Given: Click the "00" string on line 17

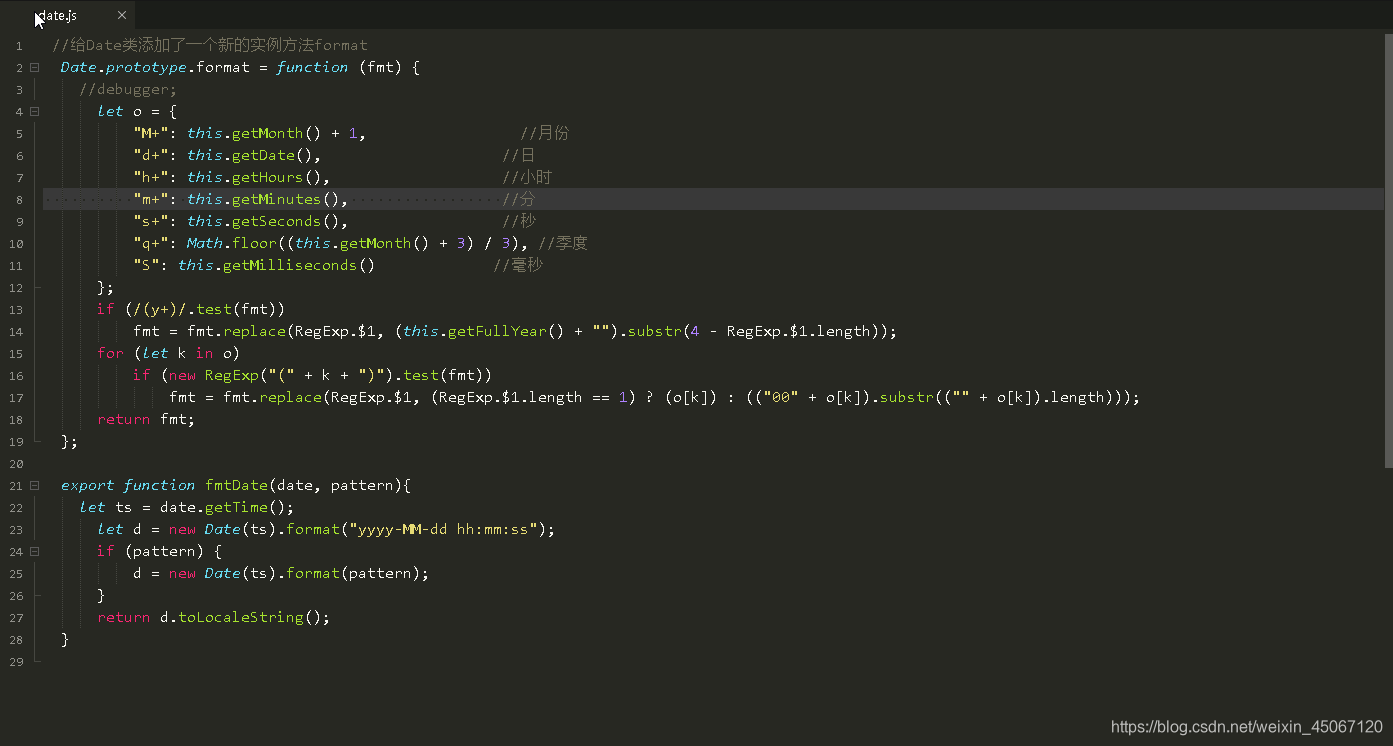Looking at the screenshot, I should click(780, 398).
